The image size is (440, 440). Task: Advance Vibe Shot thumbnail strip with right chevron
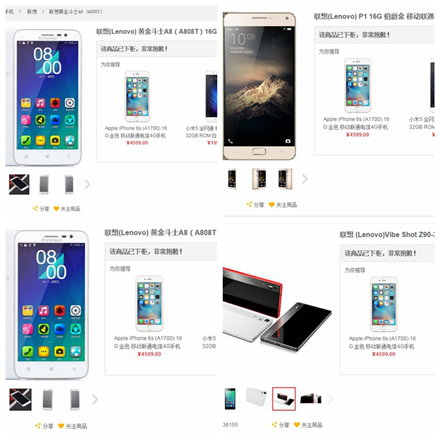[x=330, y=398]
